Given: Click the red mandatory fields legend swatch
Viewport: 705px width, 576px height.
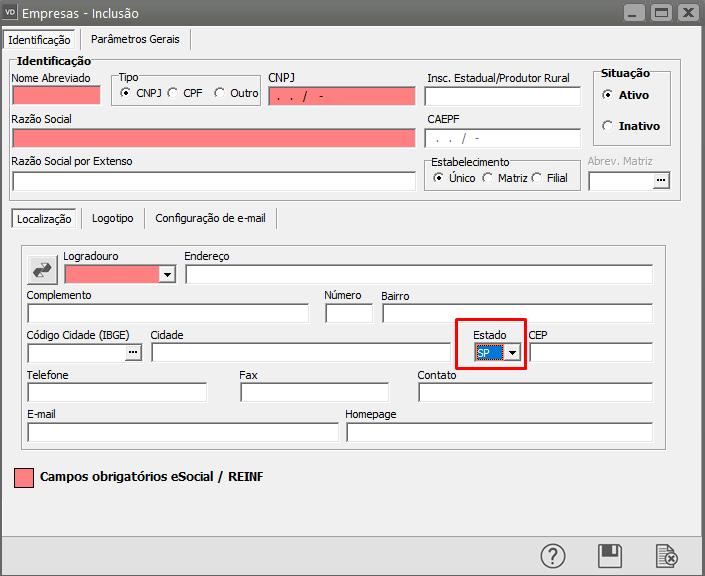Looking at the screenshot, I should click(x=23, y=477).
